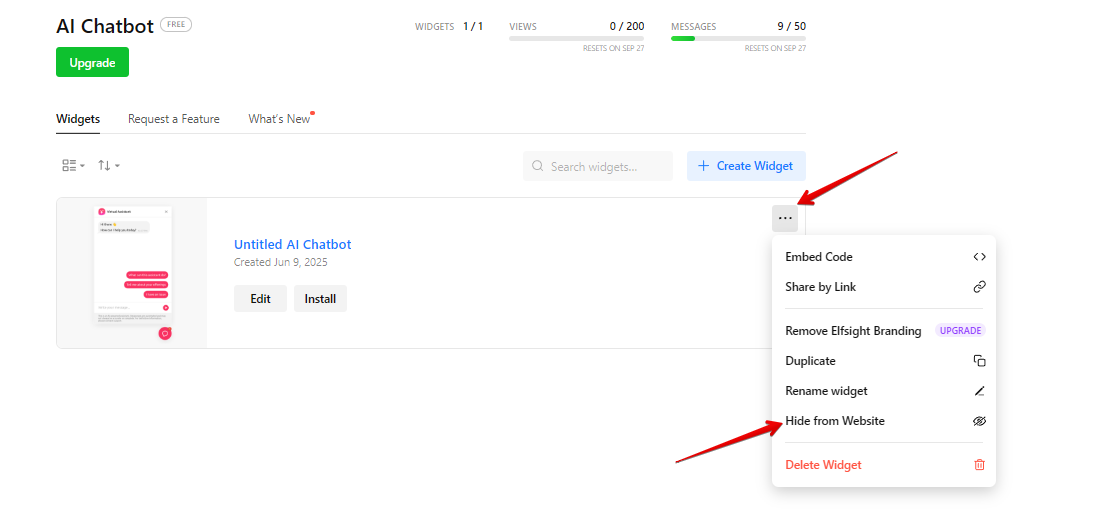Select Embed Code from the menu
Image resolution: width=1093 pixels, height=515 pixels.
[884, 256]
